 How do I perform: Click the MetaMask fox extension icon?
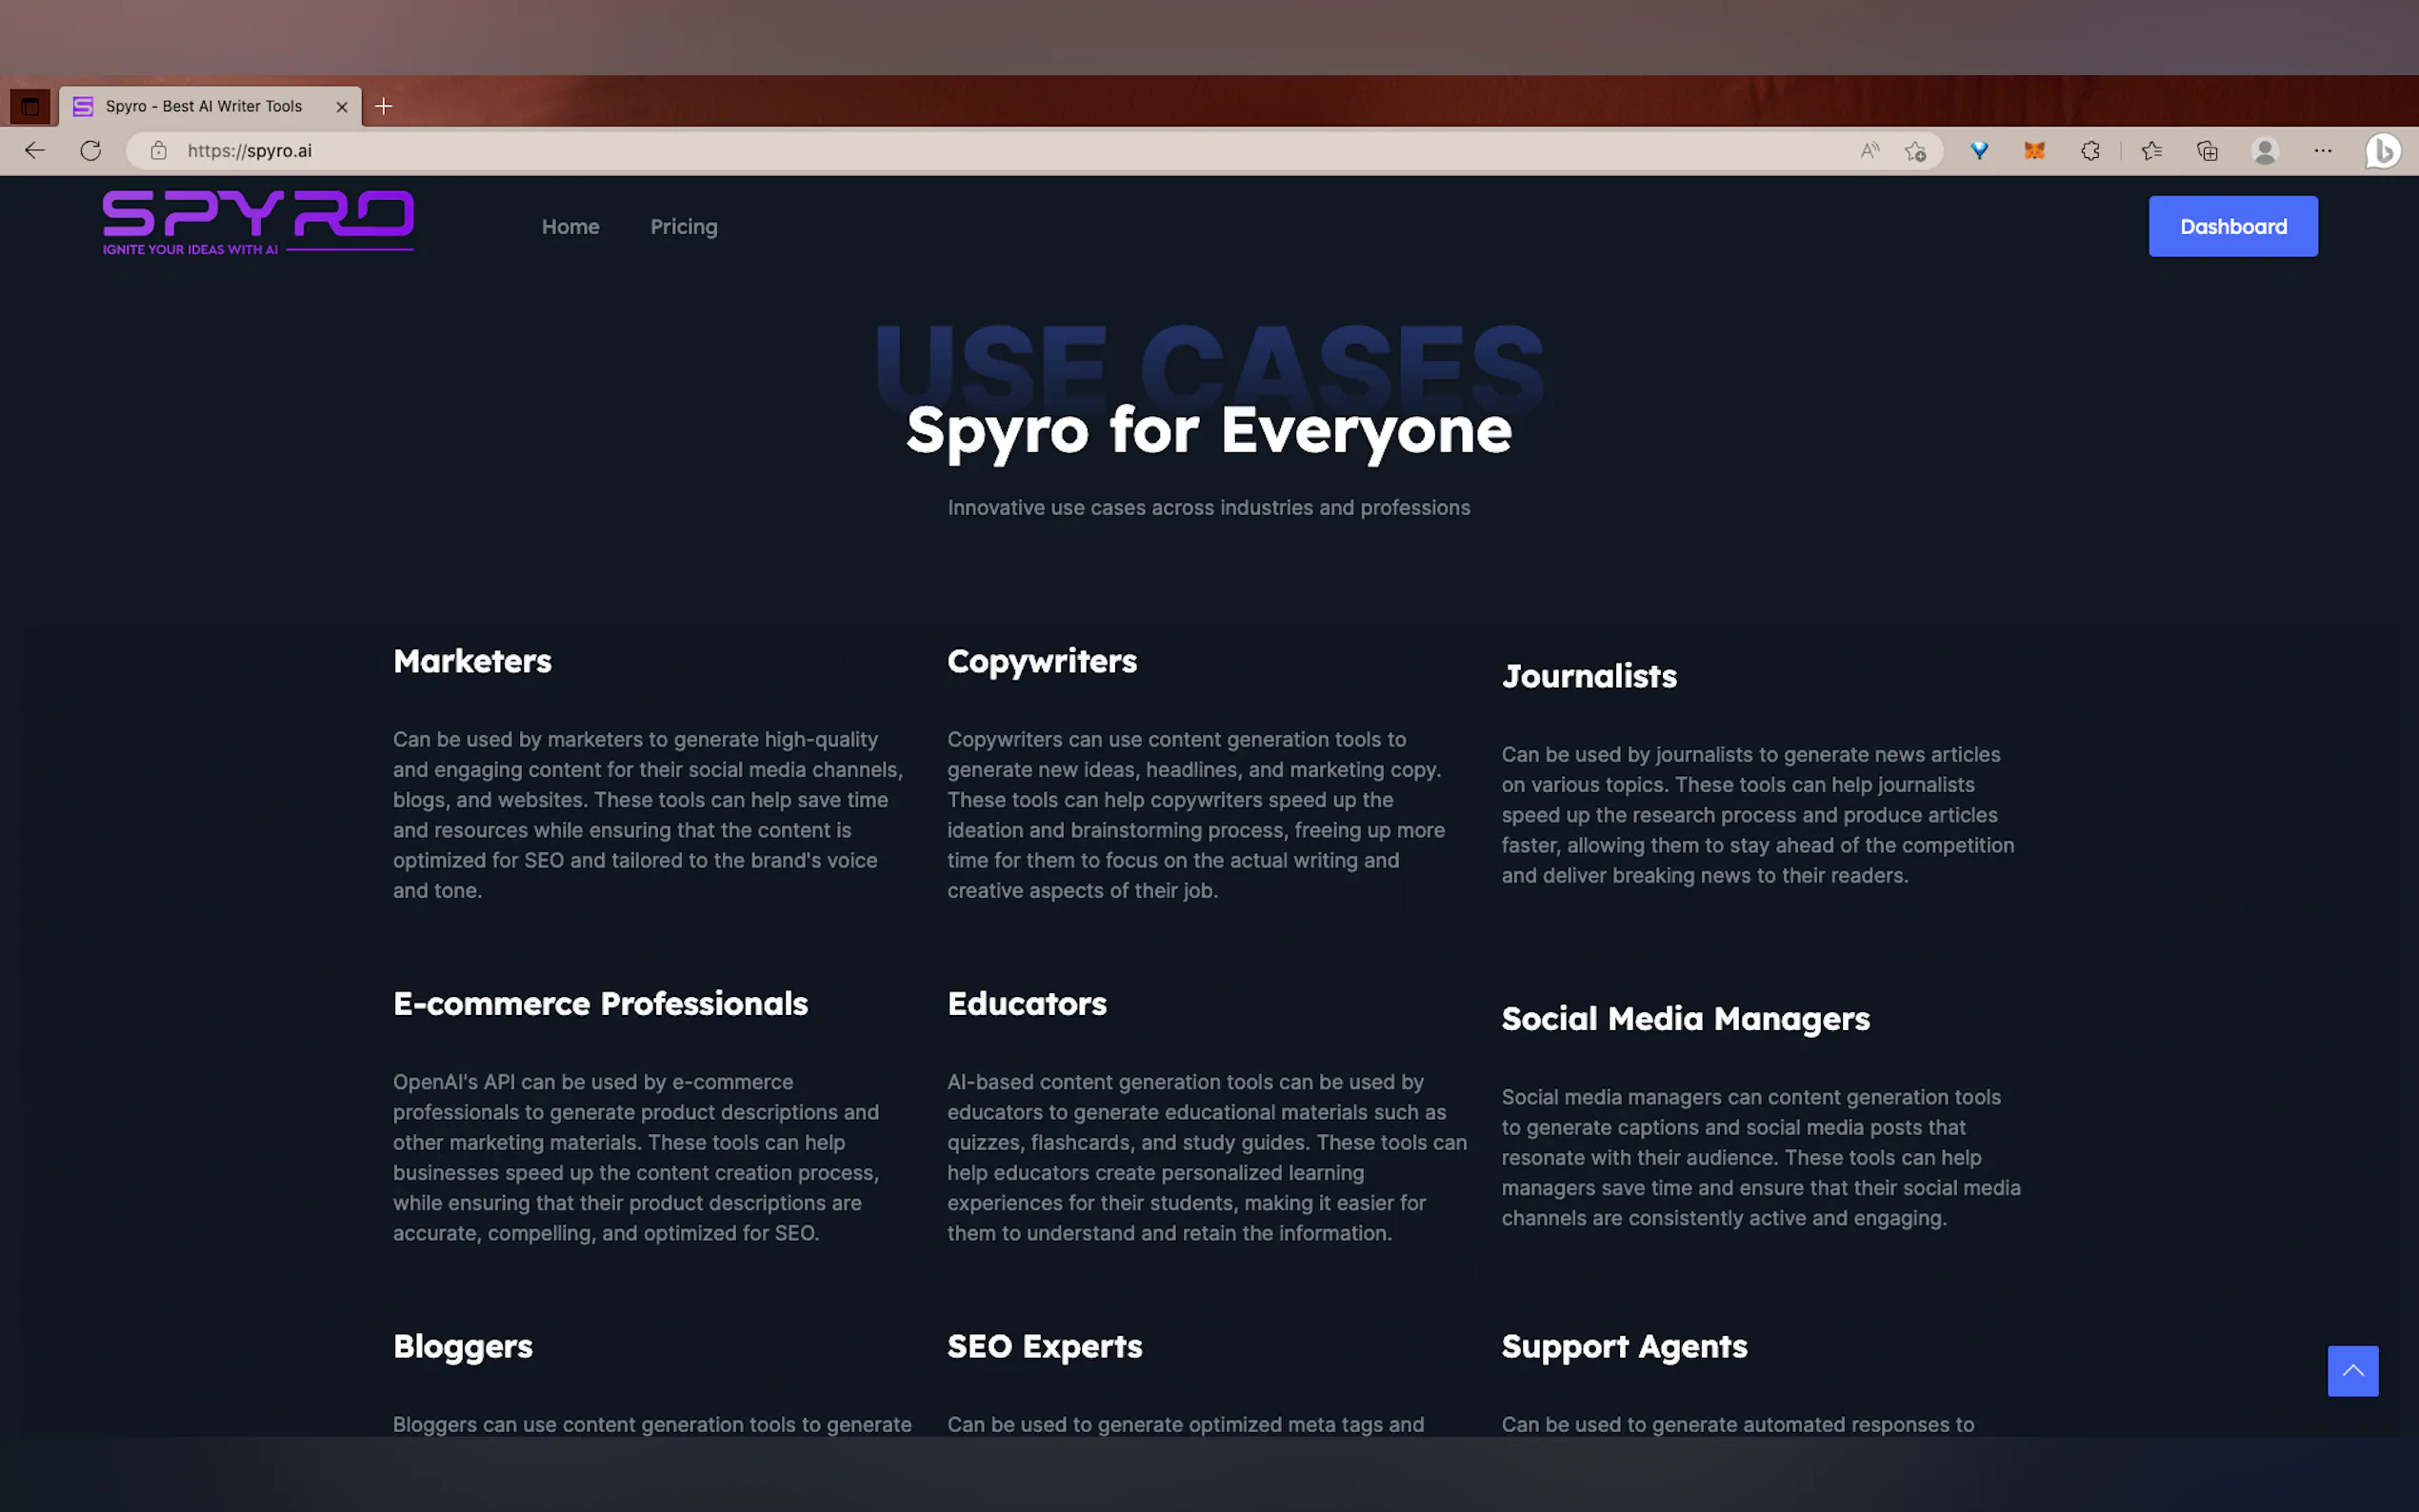(x=2034, y=151)
